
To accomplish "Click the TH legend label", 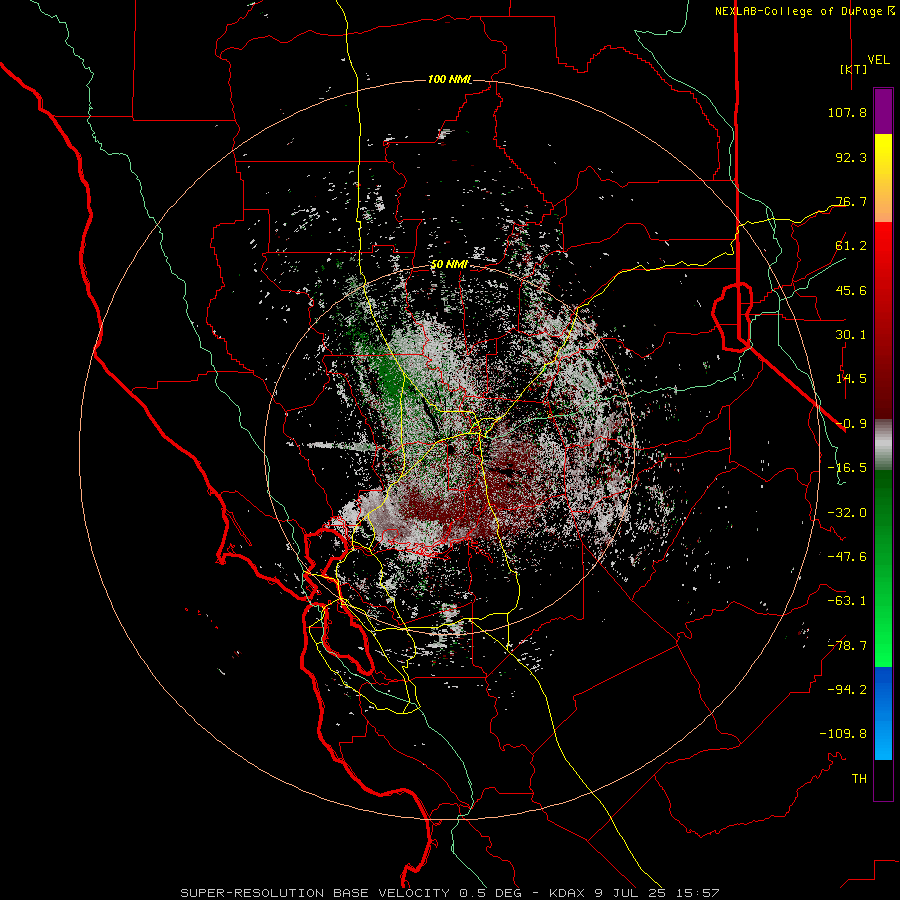I will 859,779.
